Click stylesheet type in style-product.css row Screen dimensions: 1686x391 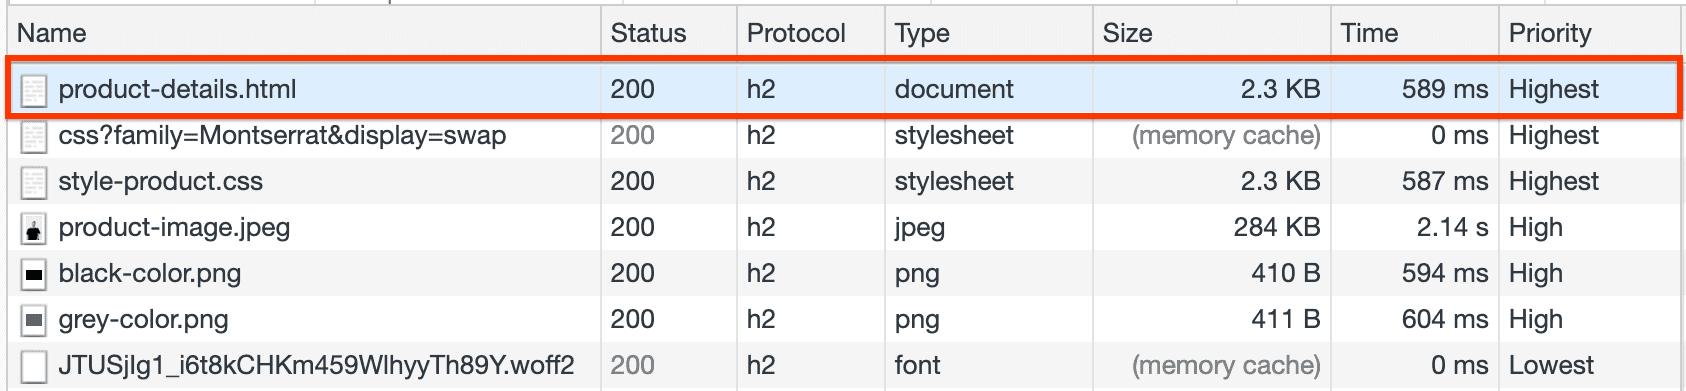[954, 181]
